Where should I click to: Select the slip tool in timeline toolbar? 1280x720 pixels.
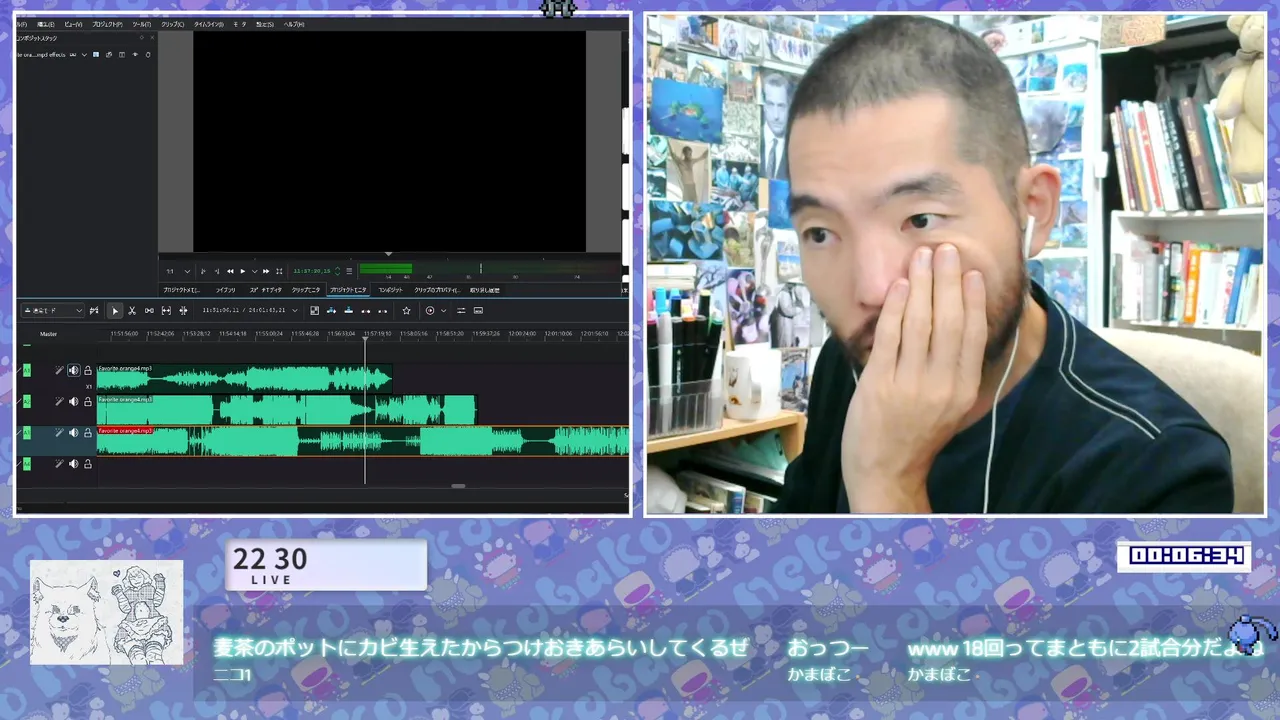(x=166, y=310)
